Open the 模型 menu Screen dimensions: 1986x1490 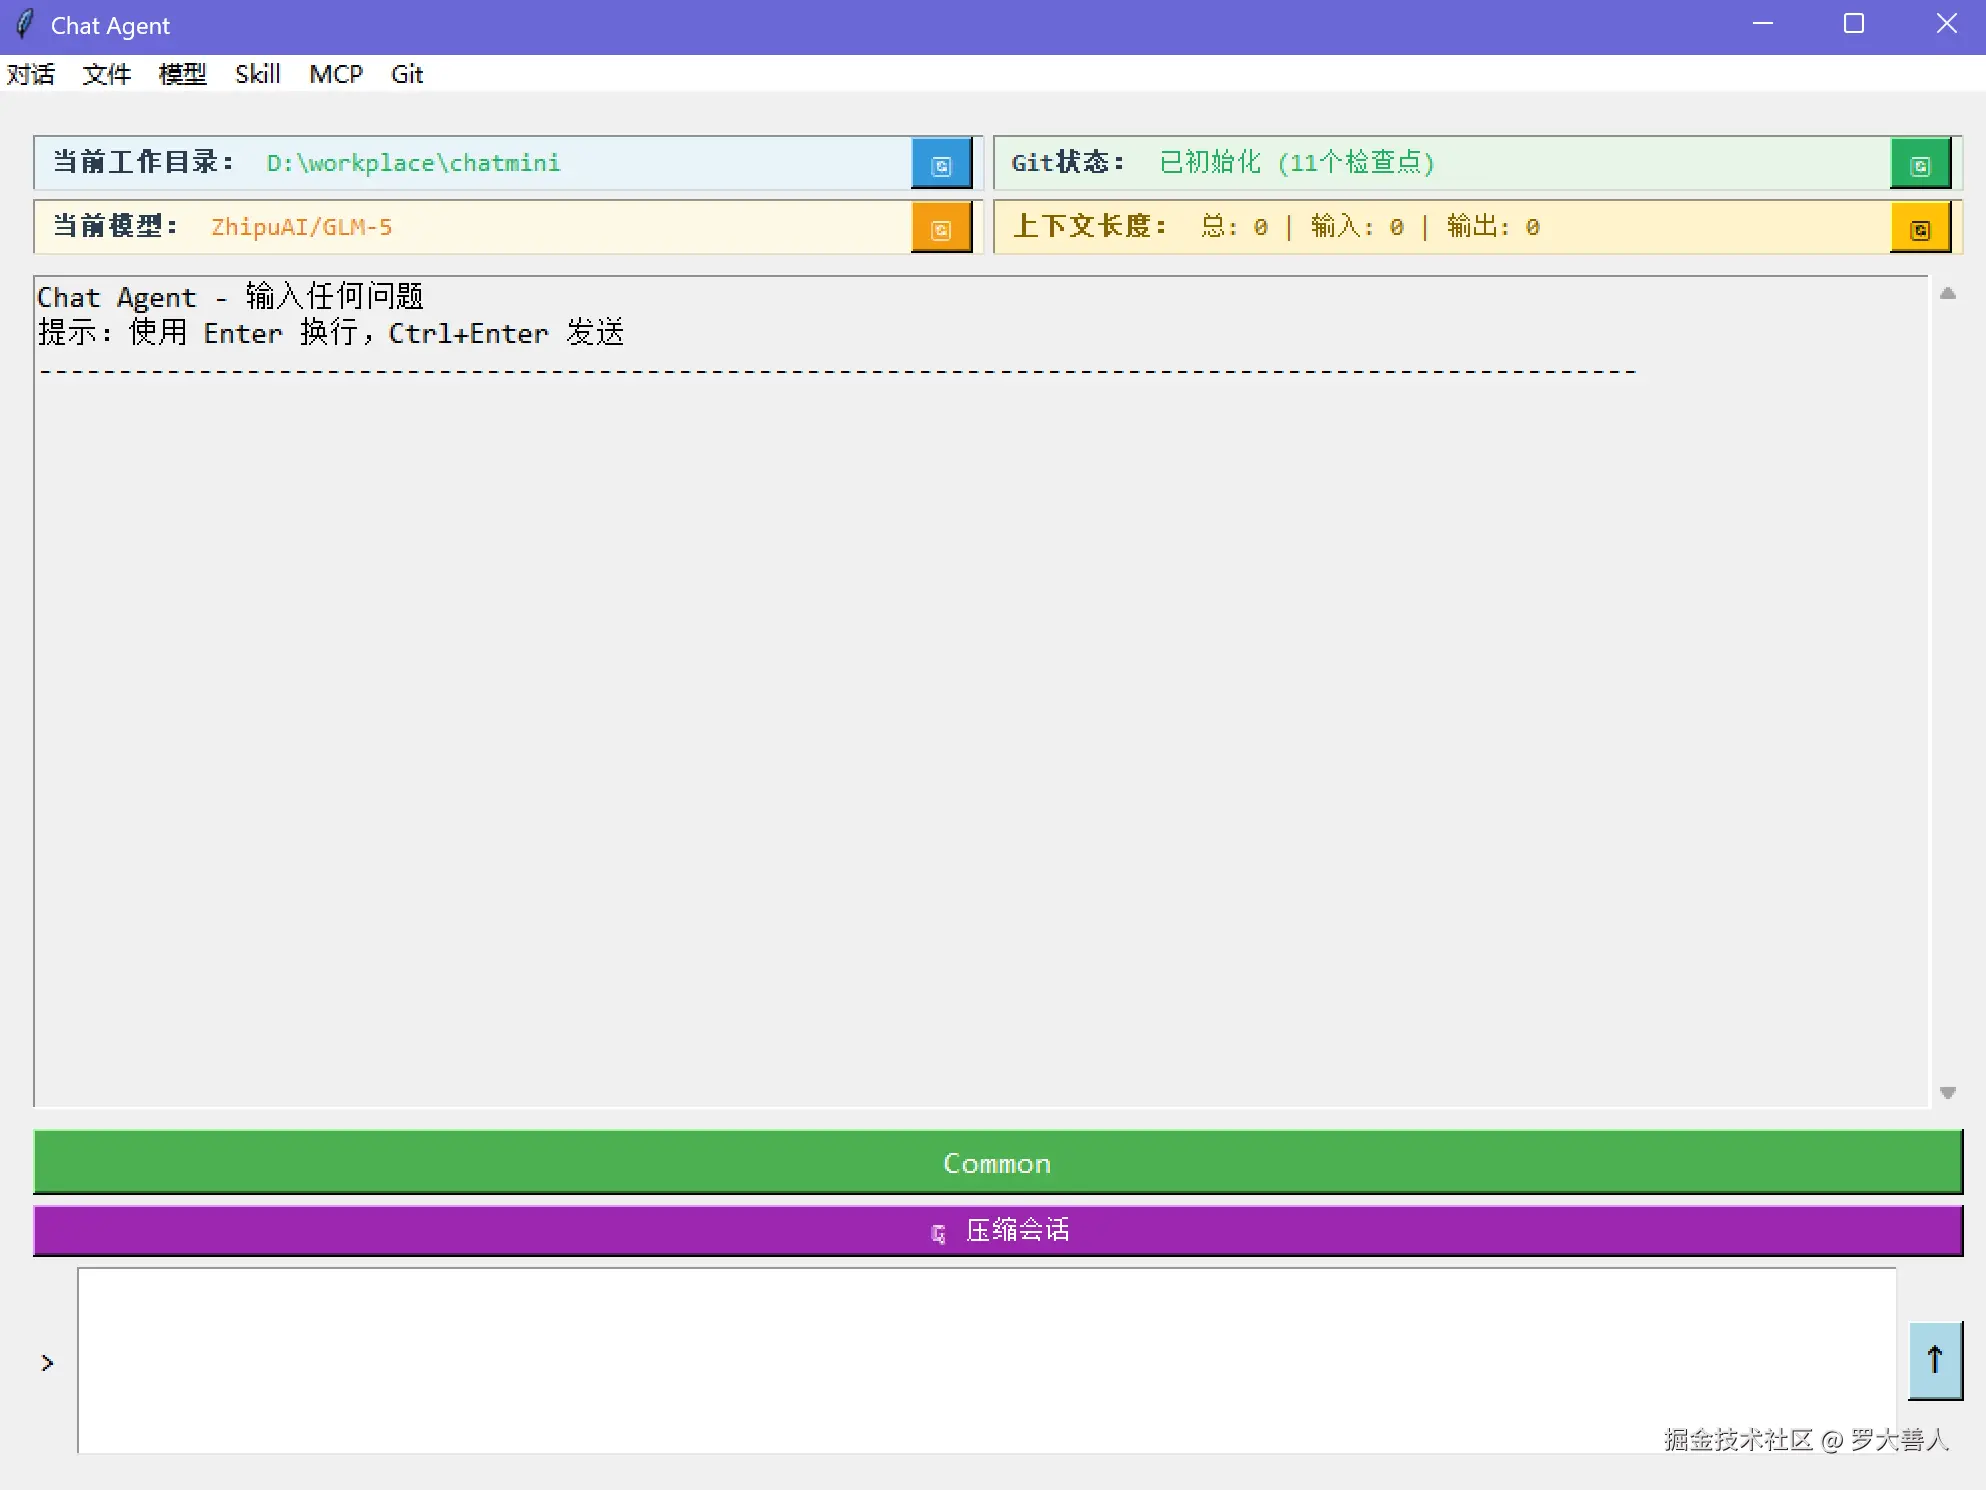tap(182, 74)
